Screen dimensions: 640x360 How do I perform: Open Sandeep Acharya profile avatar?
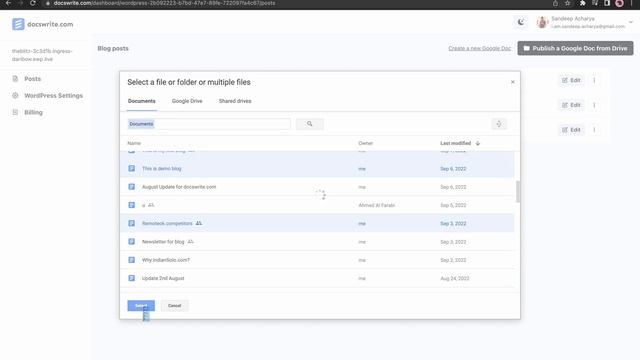pos(542,22)
